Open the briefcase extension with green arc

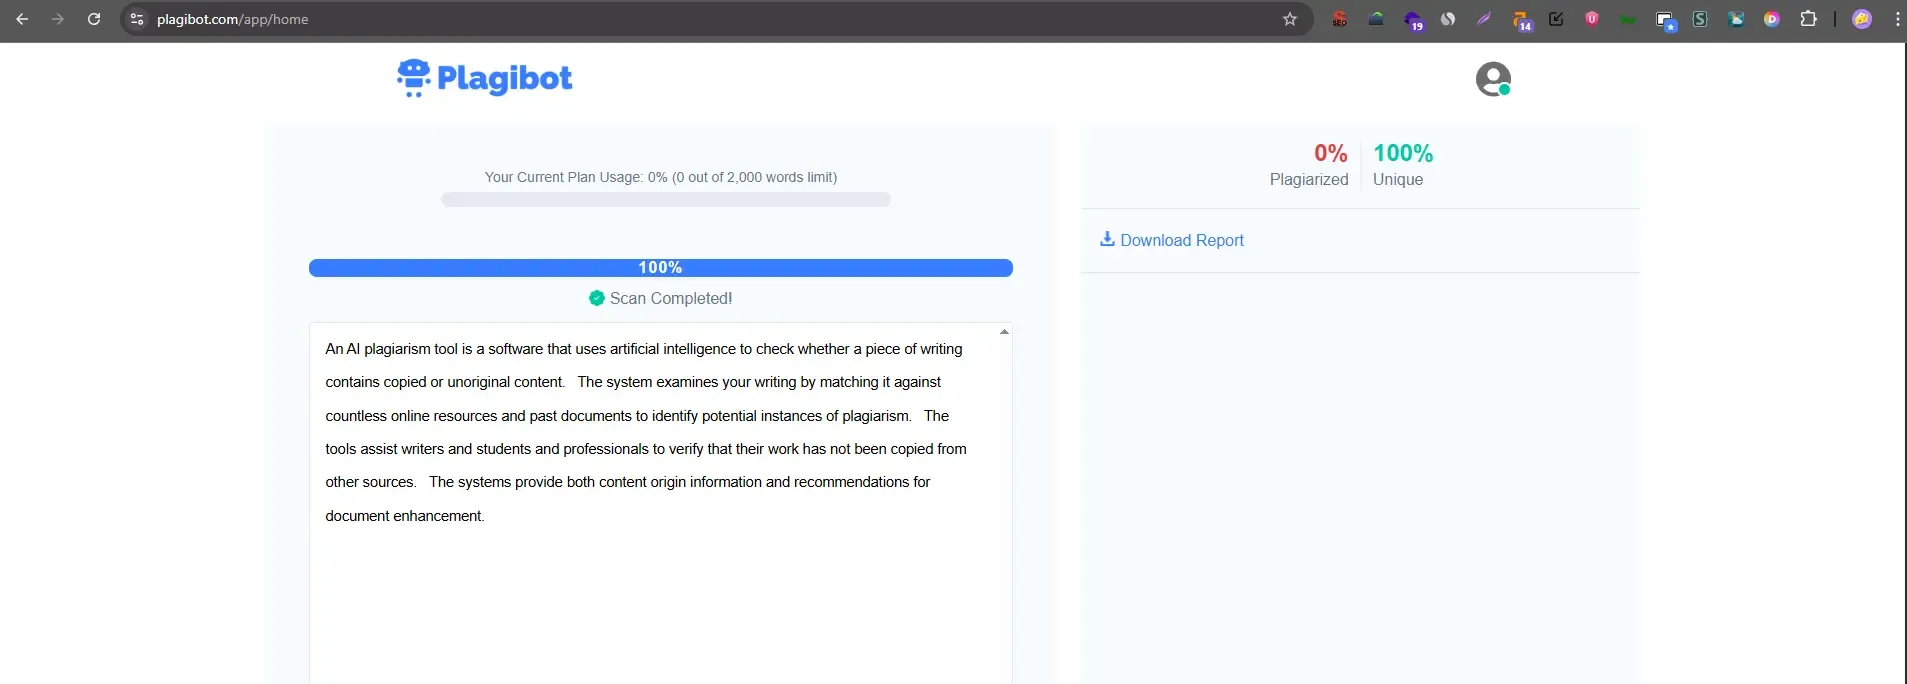(x=1376, y=19)
